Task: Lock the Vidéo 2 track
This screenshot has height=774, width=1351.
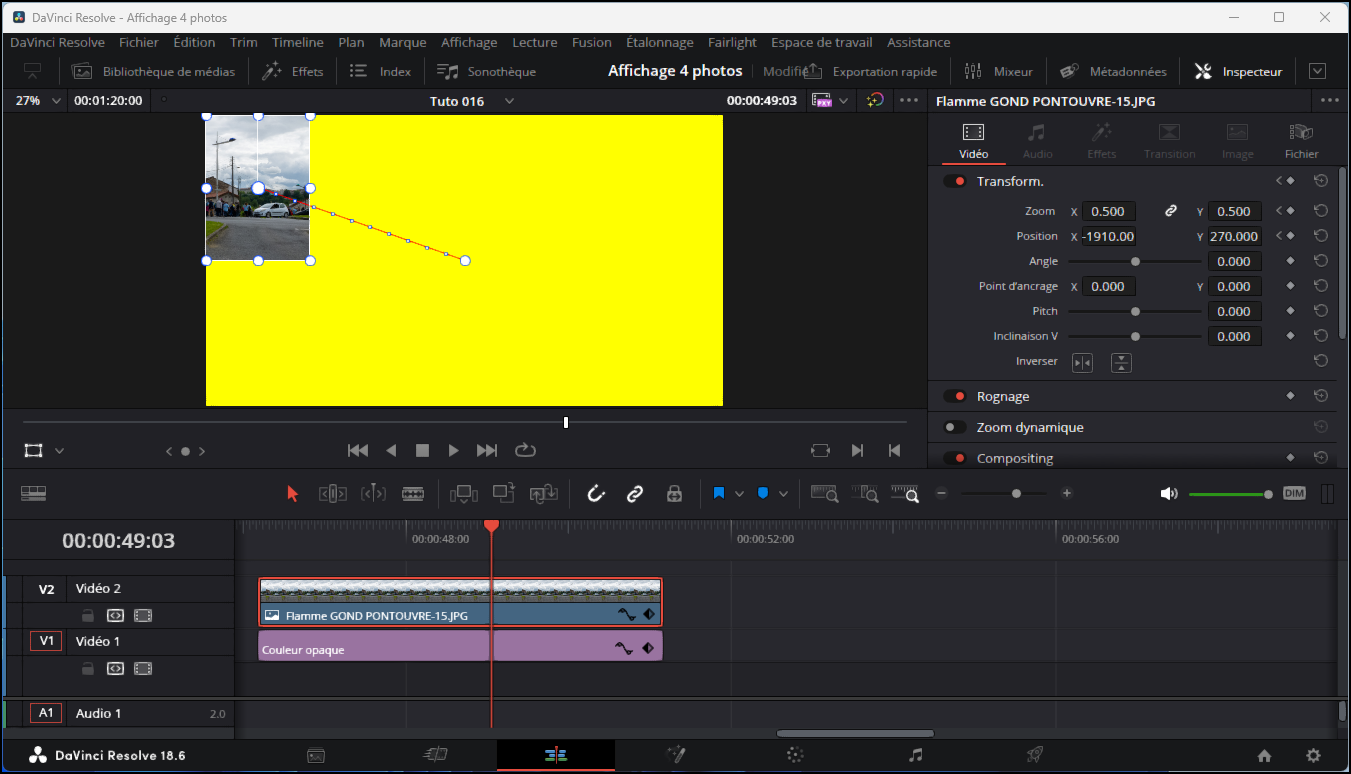Action: click(x=88, y=615)
